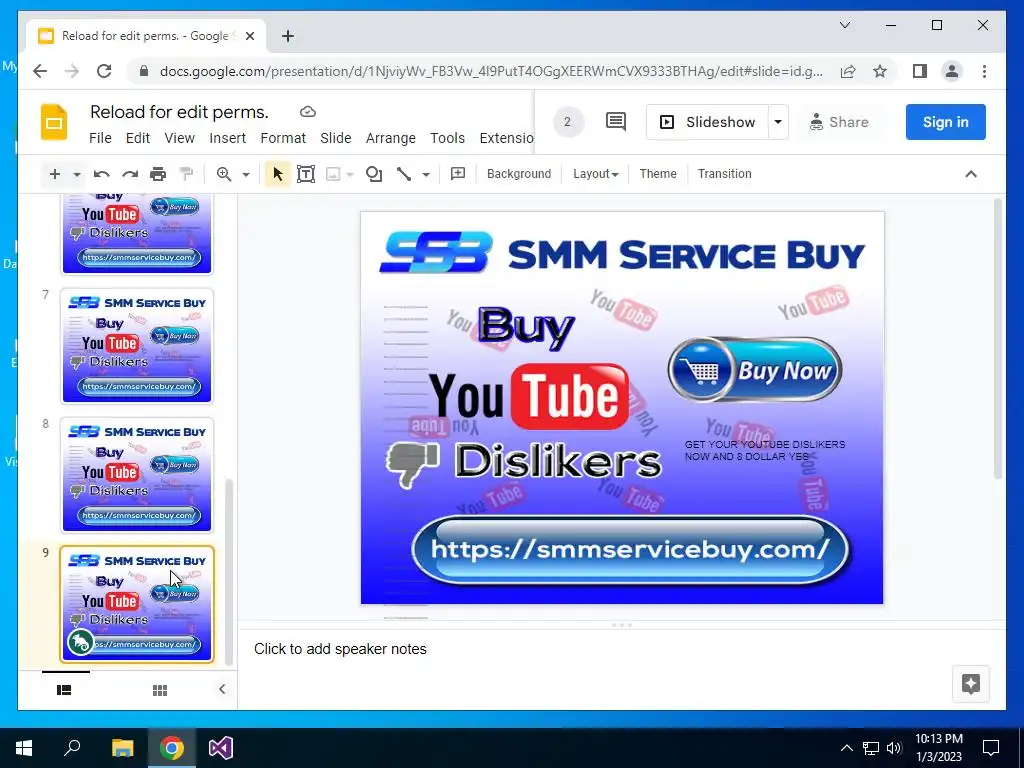Toggle the browser side panel

tap(920, 71)
